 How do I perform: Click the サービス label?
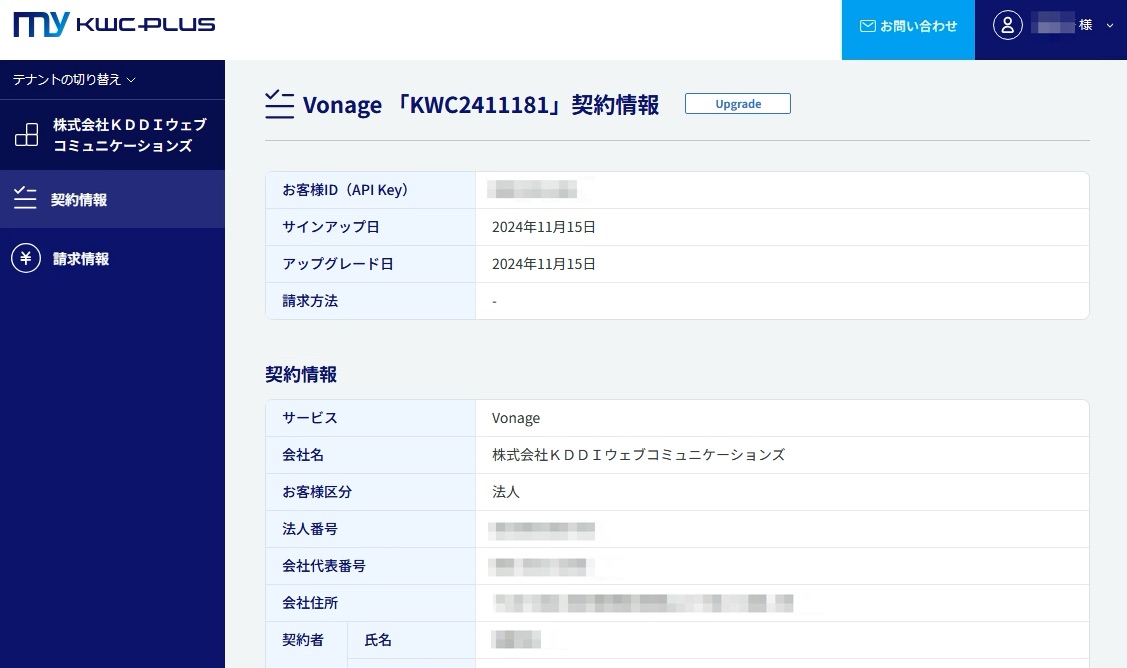(310, 418)
